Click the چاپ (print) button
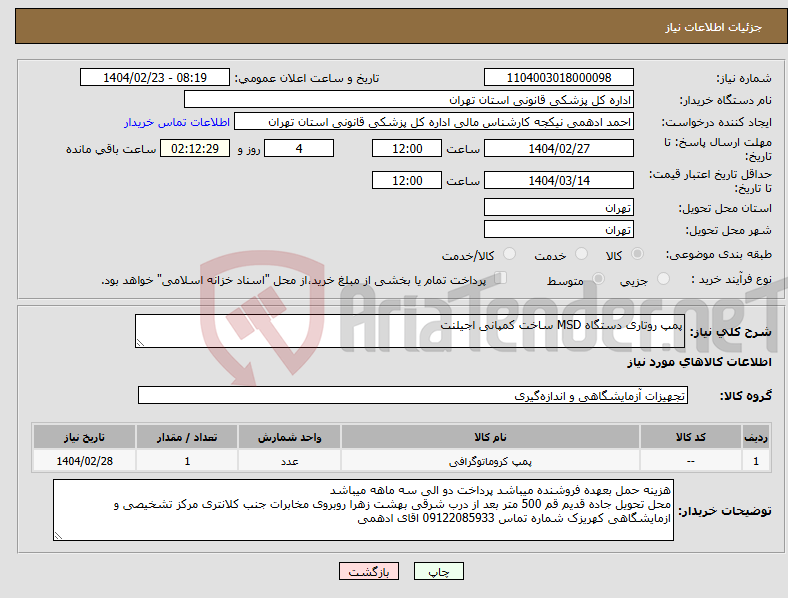Viewport: 788px width, 598px height. (438, 571)
